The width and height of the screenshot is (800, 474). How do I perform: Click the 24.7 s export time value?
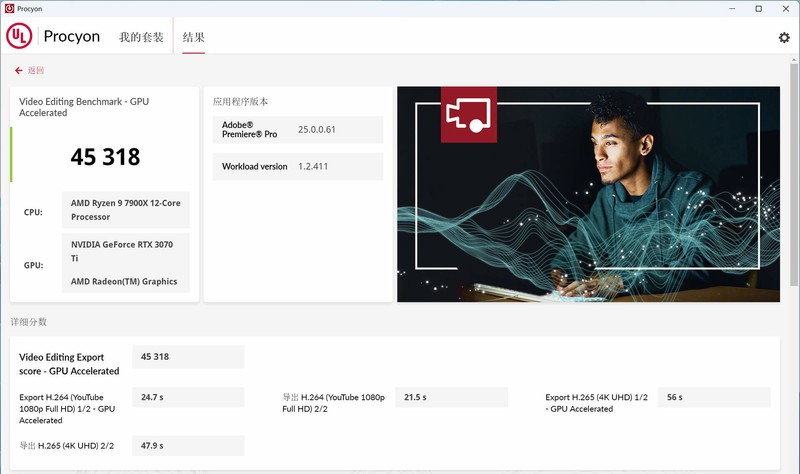pyautogui.click(x=188, y=397)
